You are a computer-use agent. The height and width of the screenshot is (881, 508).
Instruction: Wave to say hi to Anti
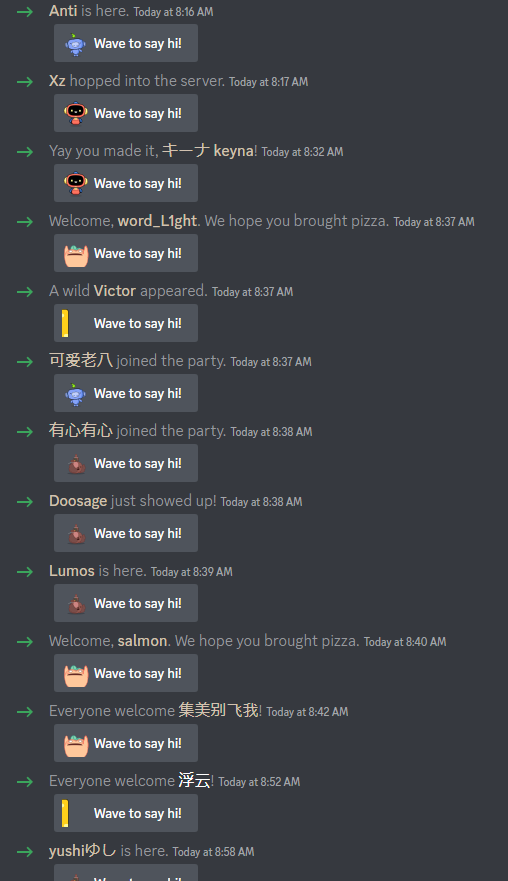(125, 43)
